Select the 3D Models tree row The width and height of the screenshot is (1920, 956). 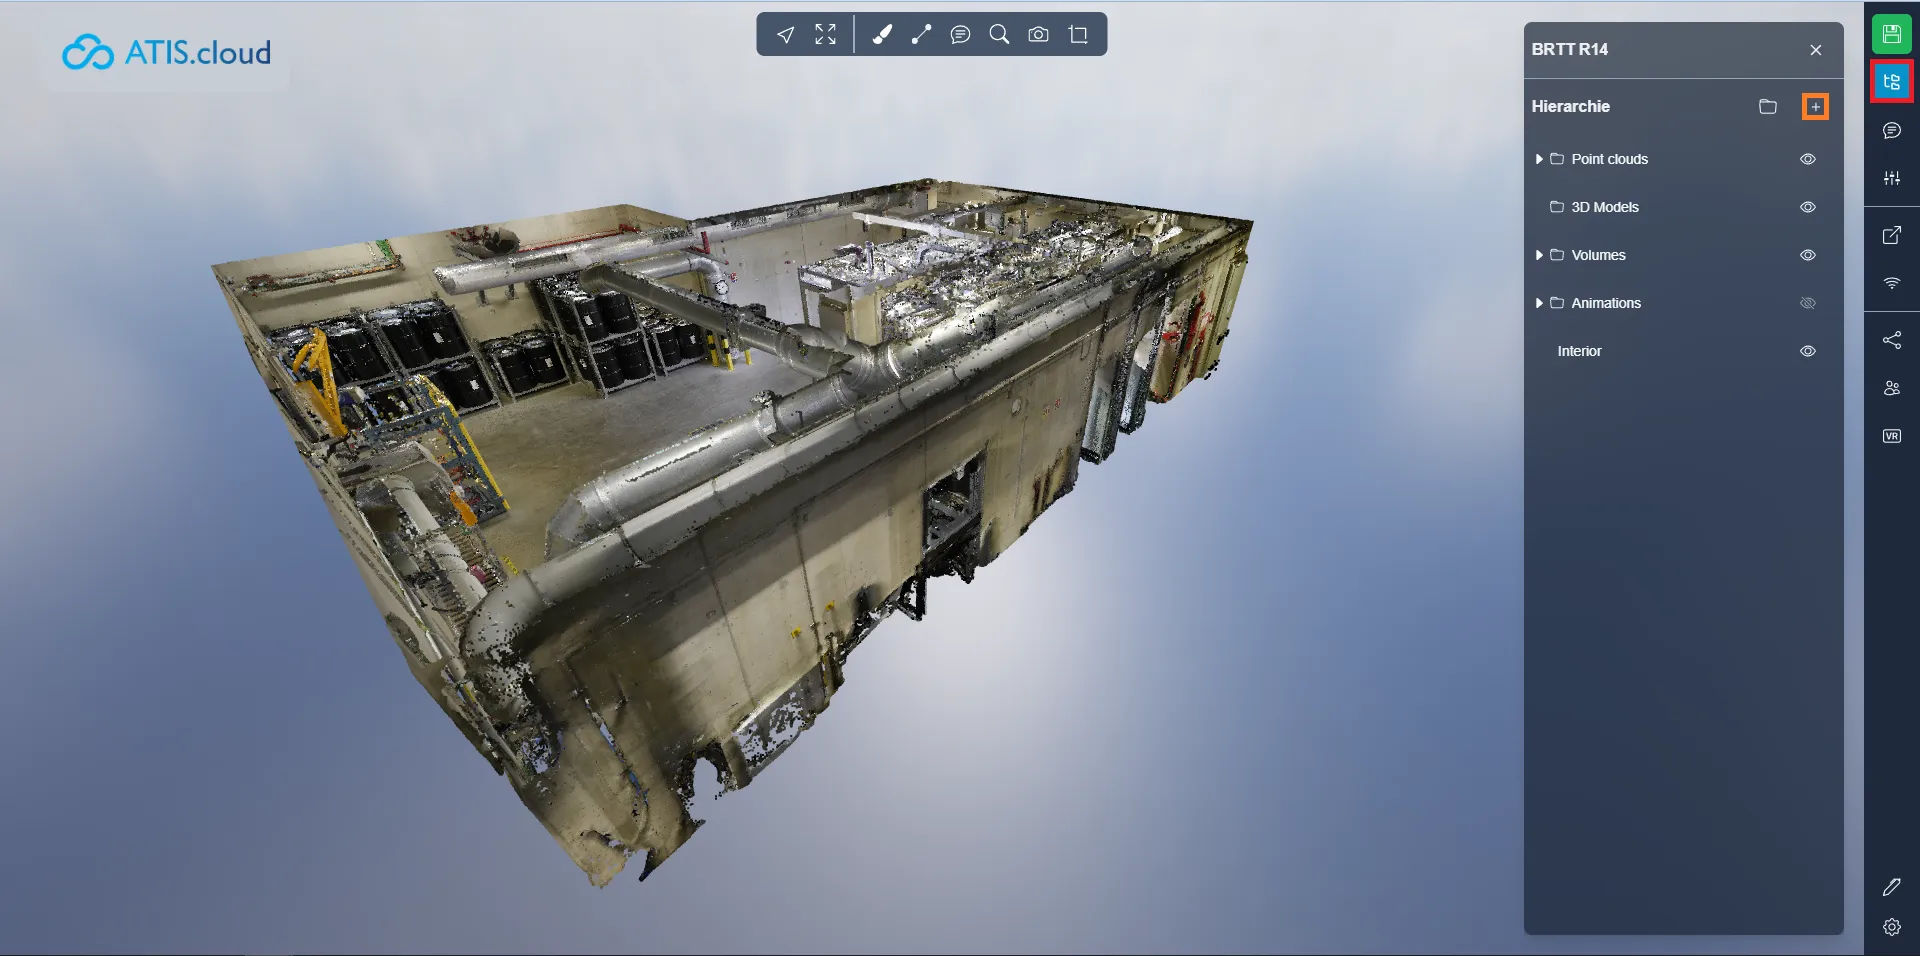[x=1683, y=207]
